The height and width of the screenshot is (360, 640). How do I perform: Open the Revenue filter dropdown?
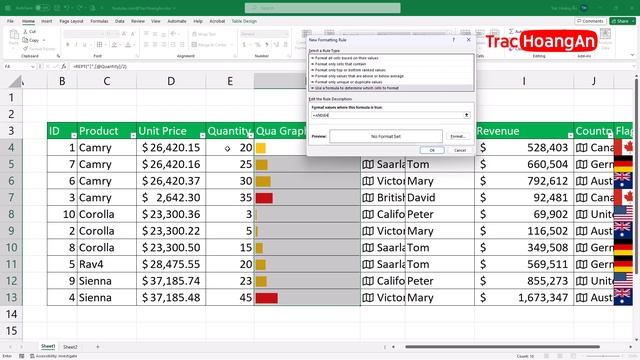(x=570, y=135)
